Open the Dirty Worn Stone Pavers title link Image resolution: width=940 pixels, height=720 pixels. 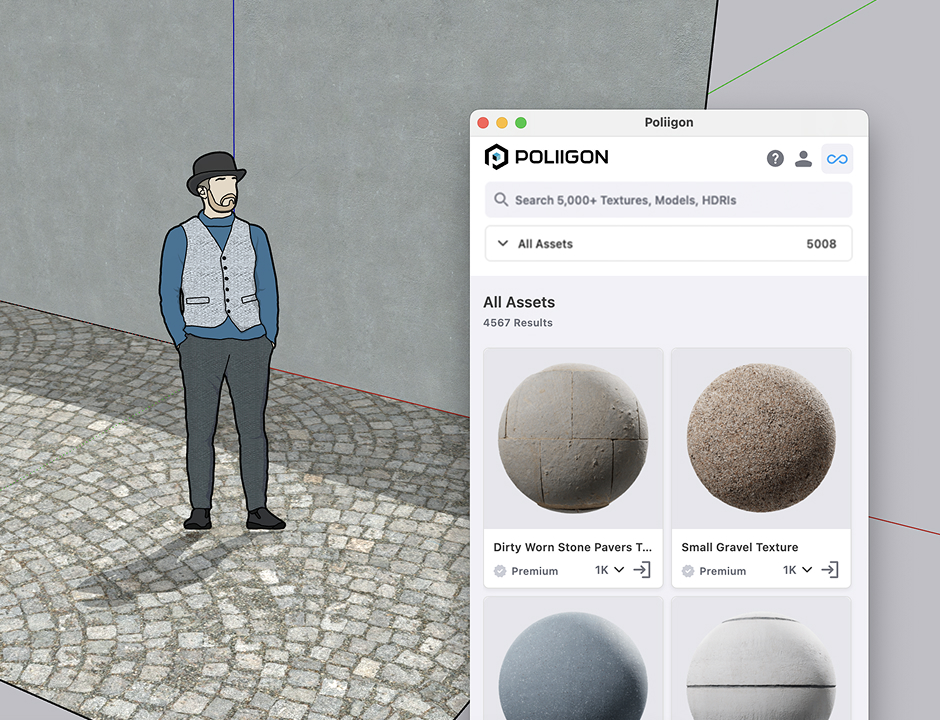click(572, 547)
